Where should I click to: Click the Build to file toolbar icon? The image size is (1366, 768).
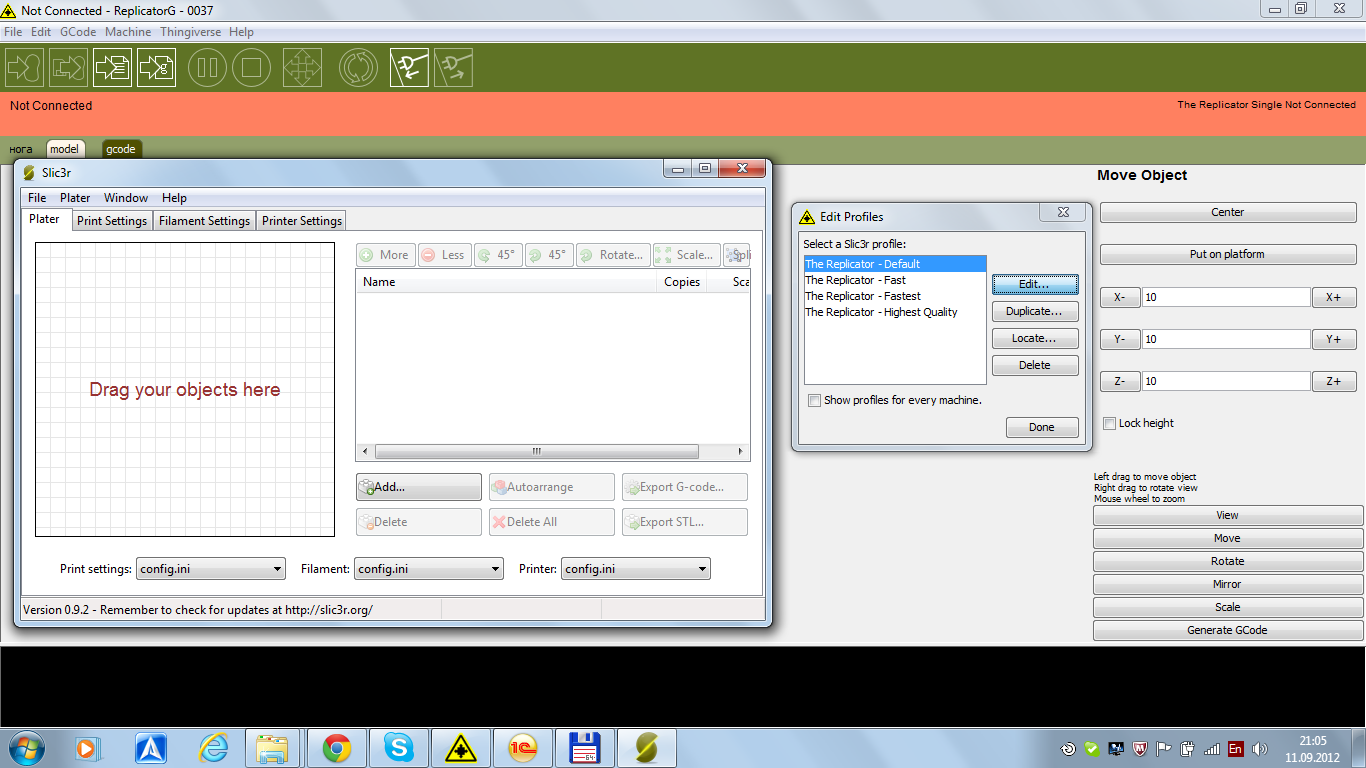point(112,68)
